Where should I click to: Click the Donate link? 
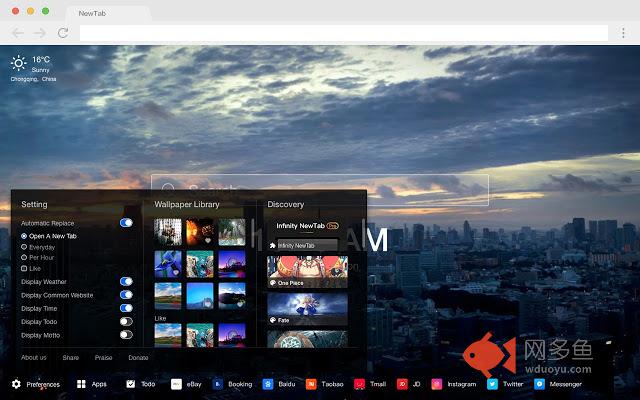click(x=138, y=357)
